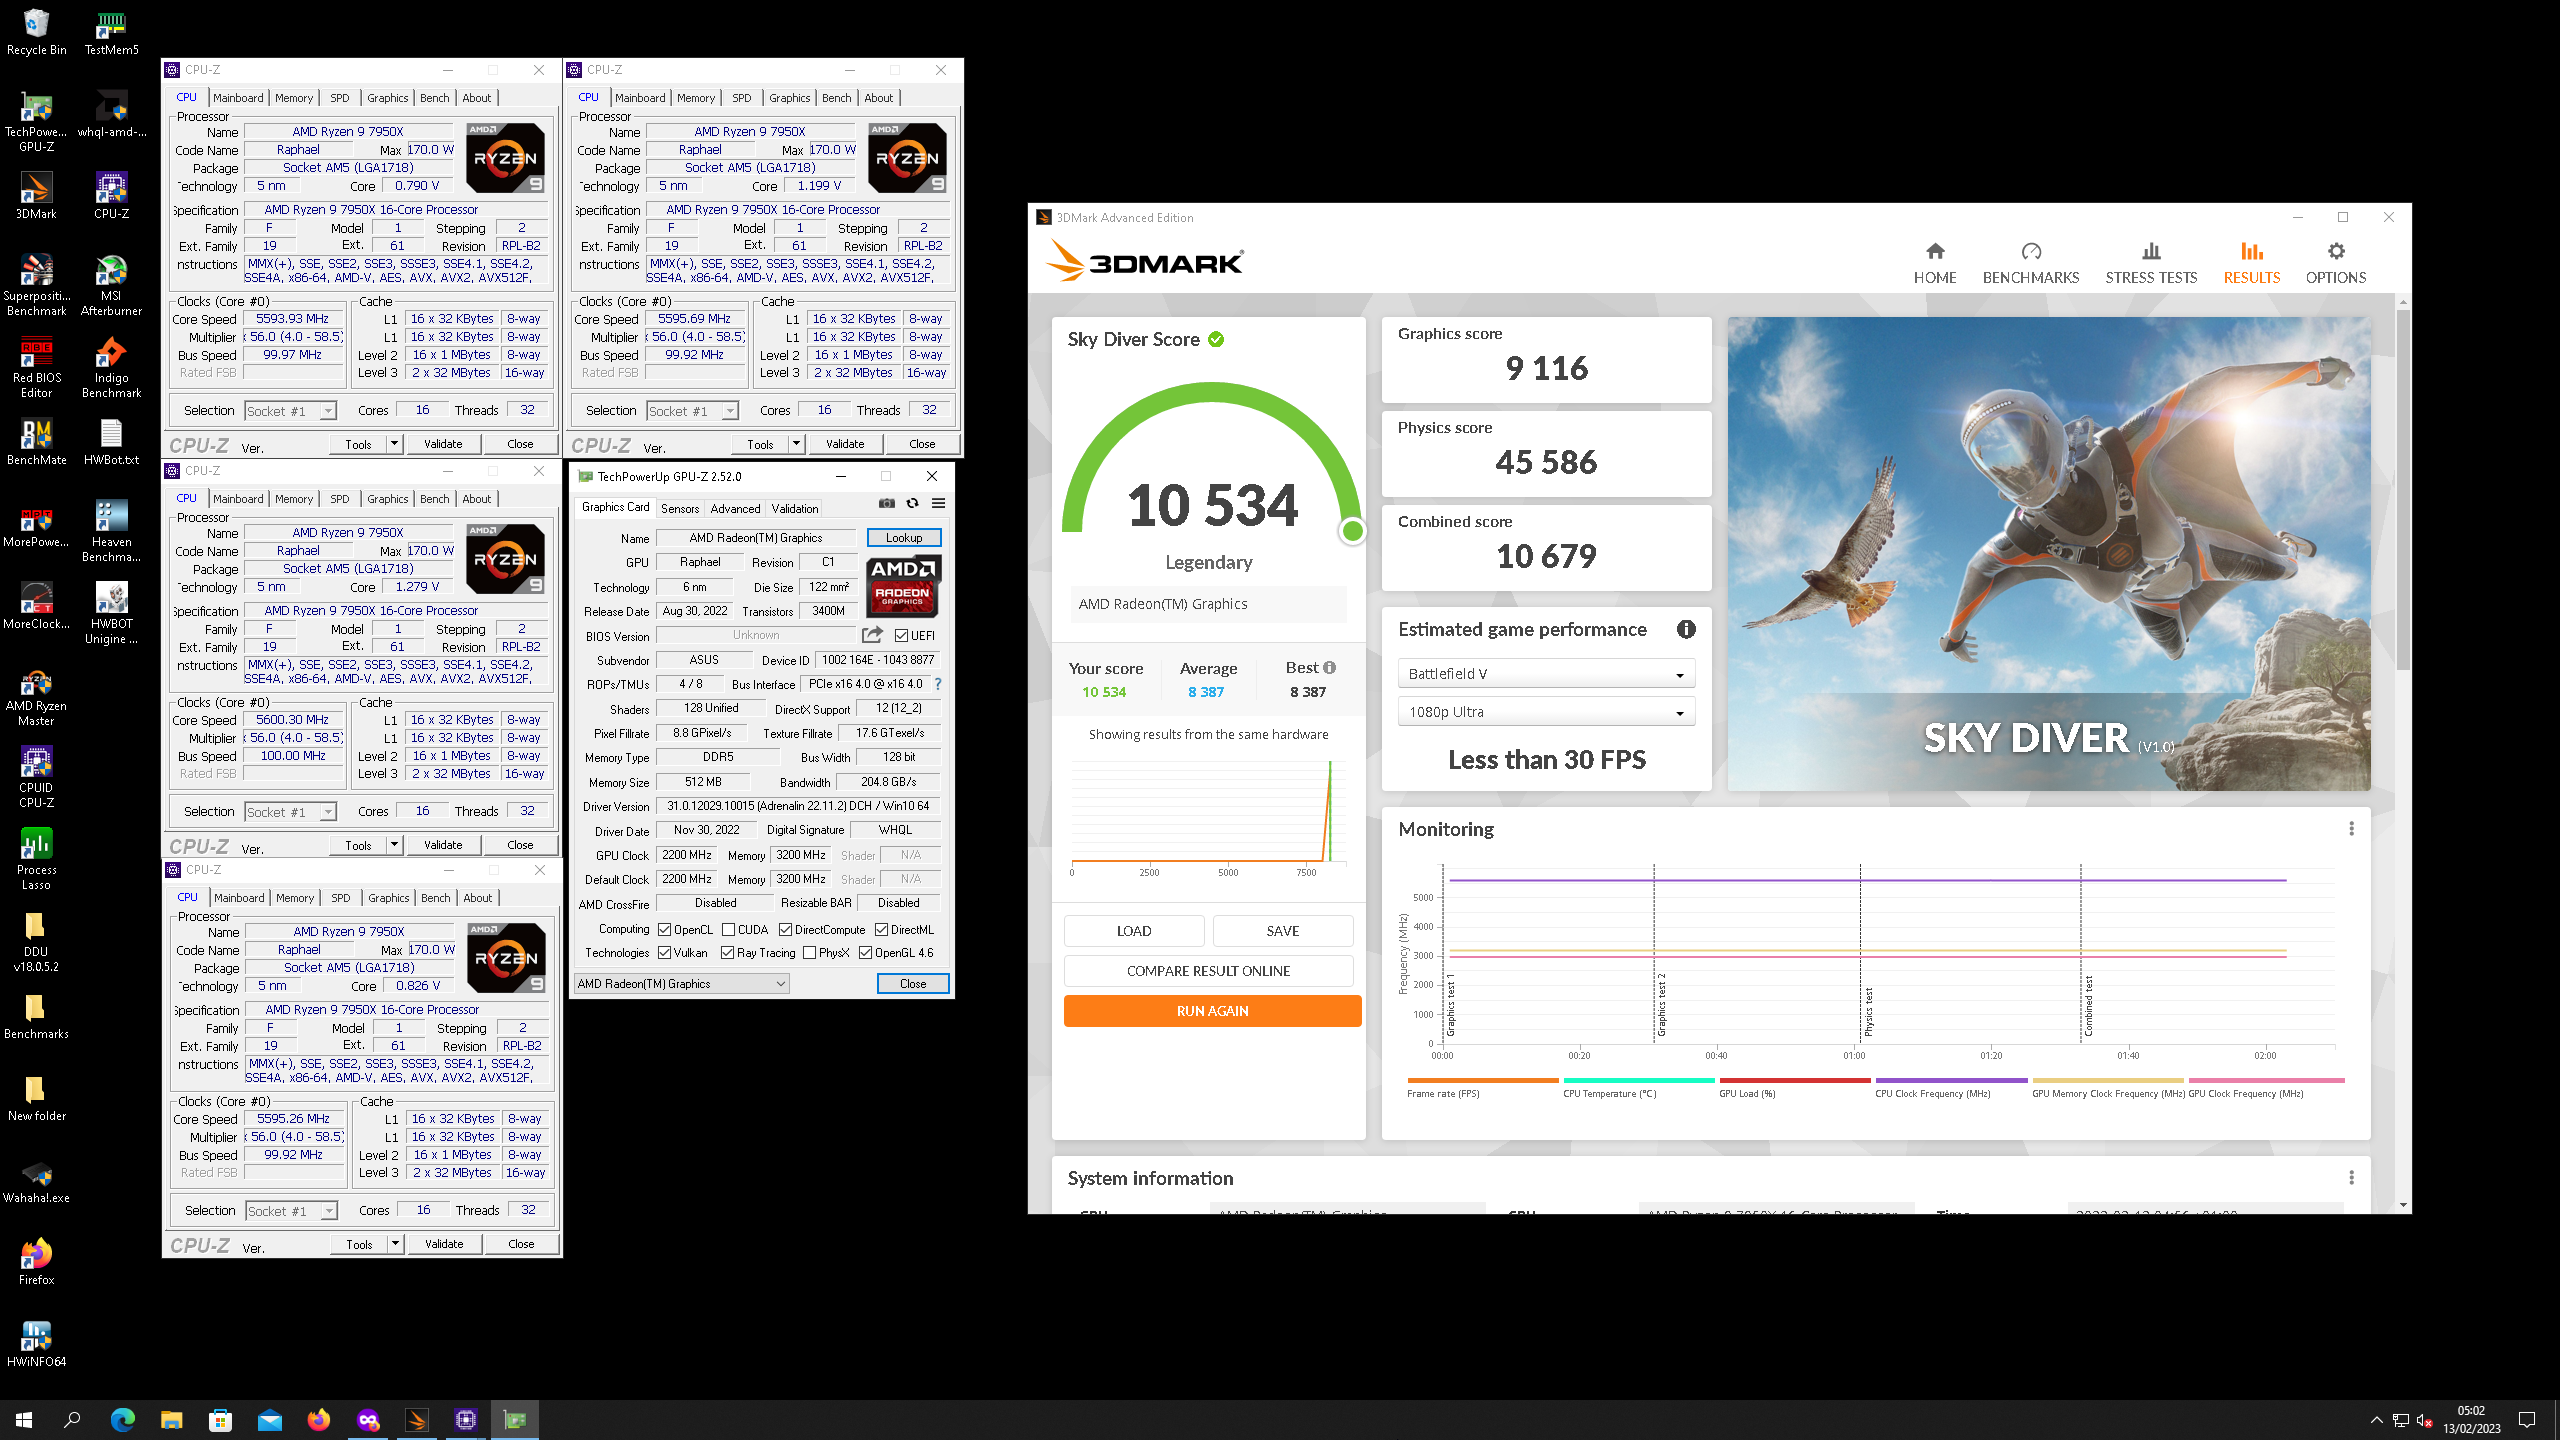The height and width of the screenshot is (1440, 2560).
Task: Open Red BIOS Editor desktop icon
Action: click(x=36, y=368)
